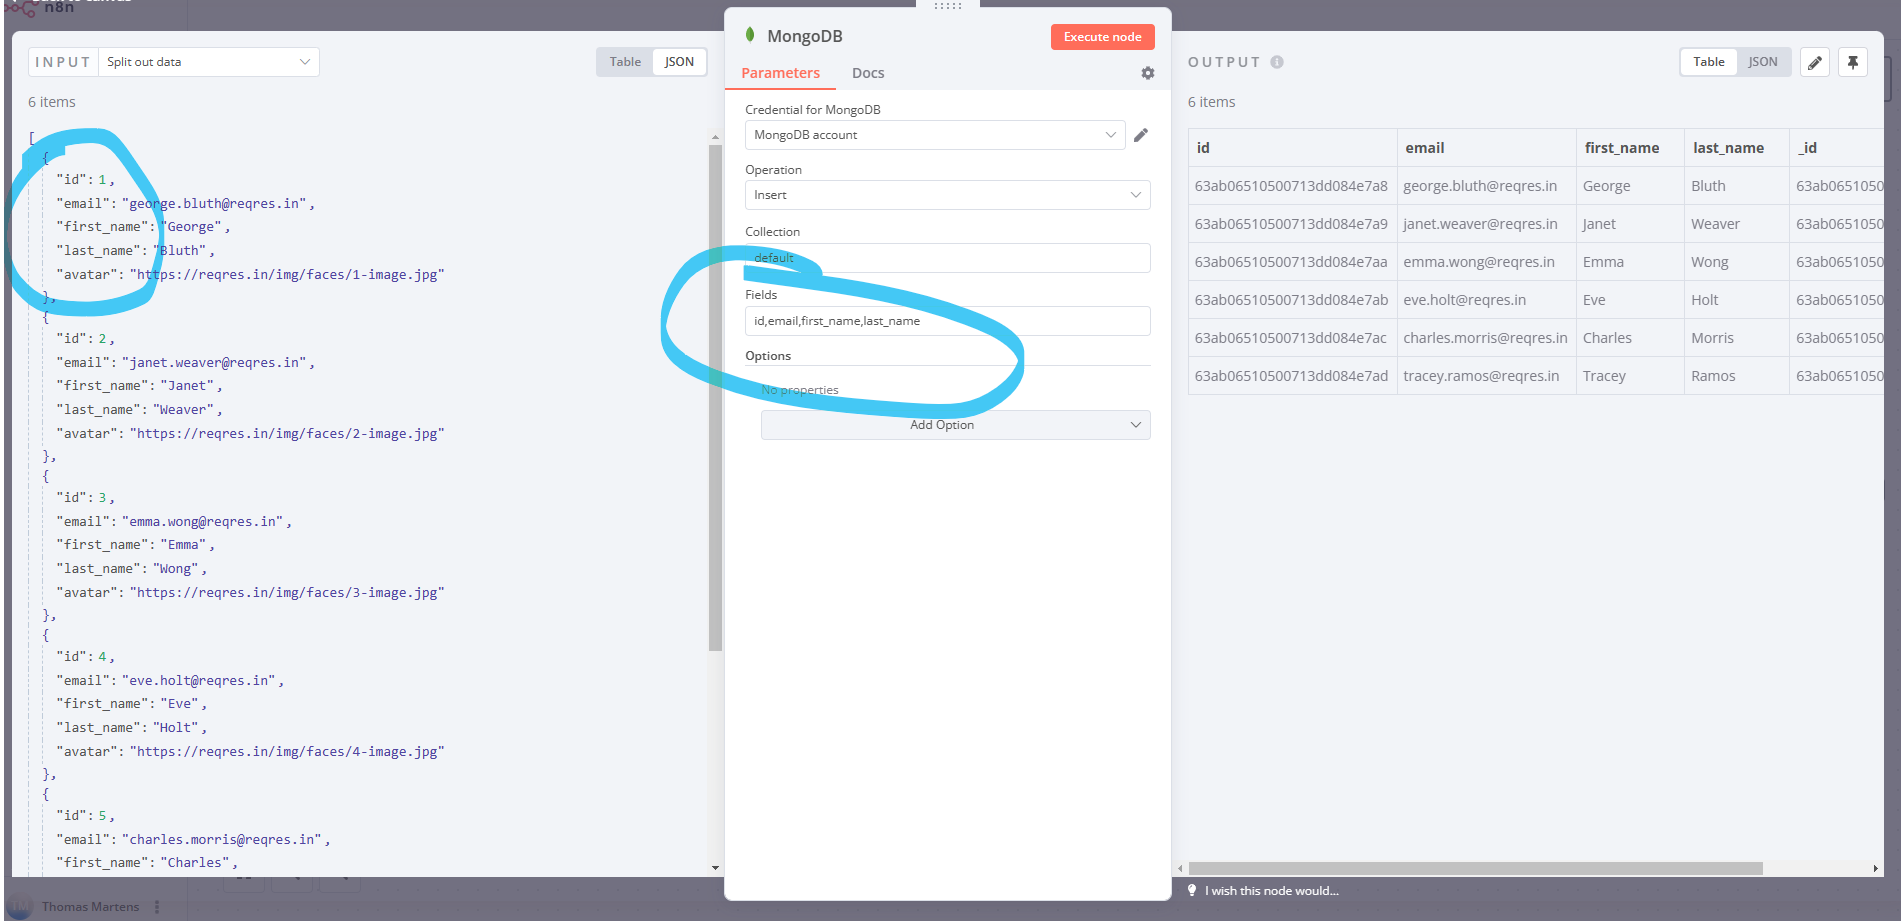
Task: Click the input '6 items' count label
Action: [52, 102]
